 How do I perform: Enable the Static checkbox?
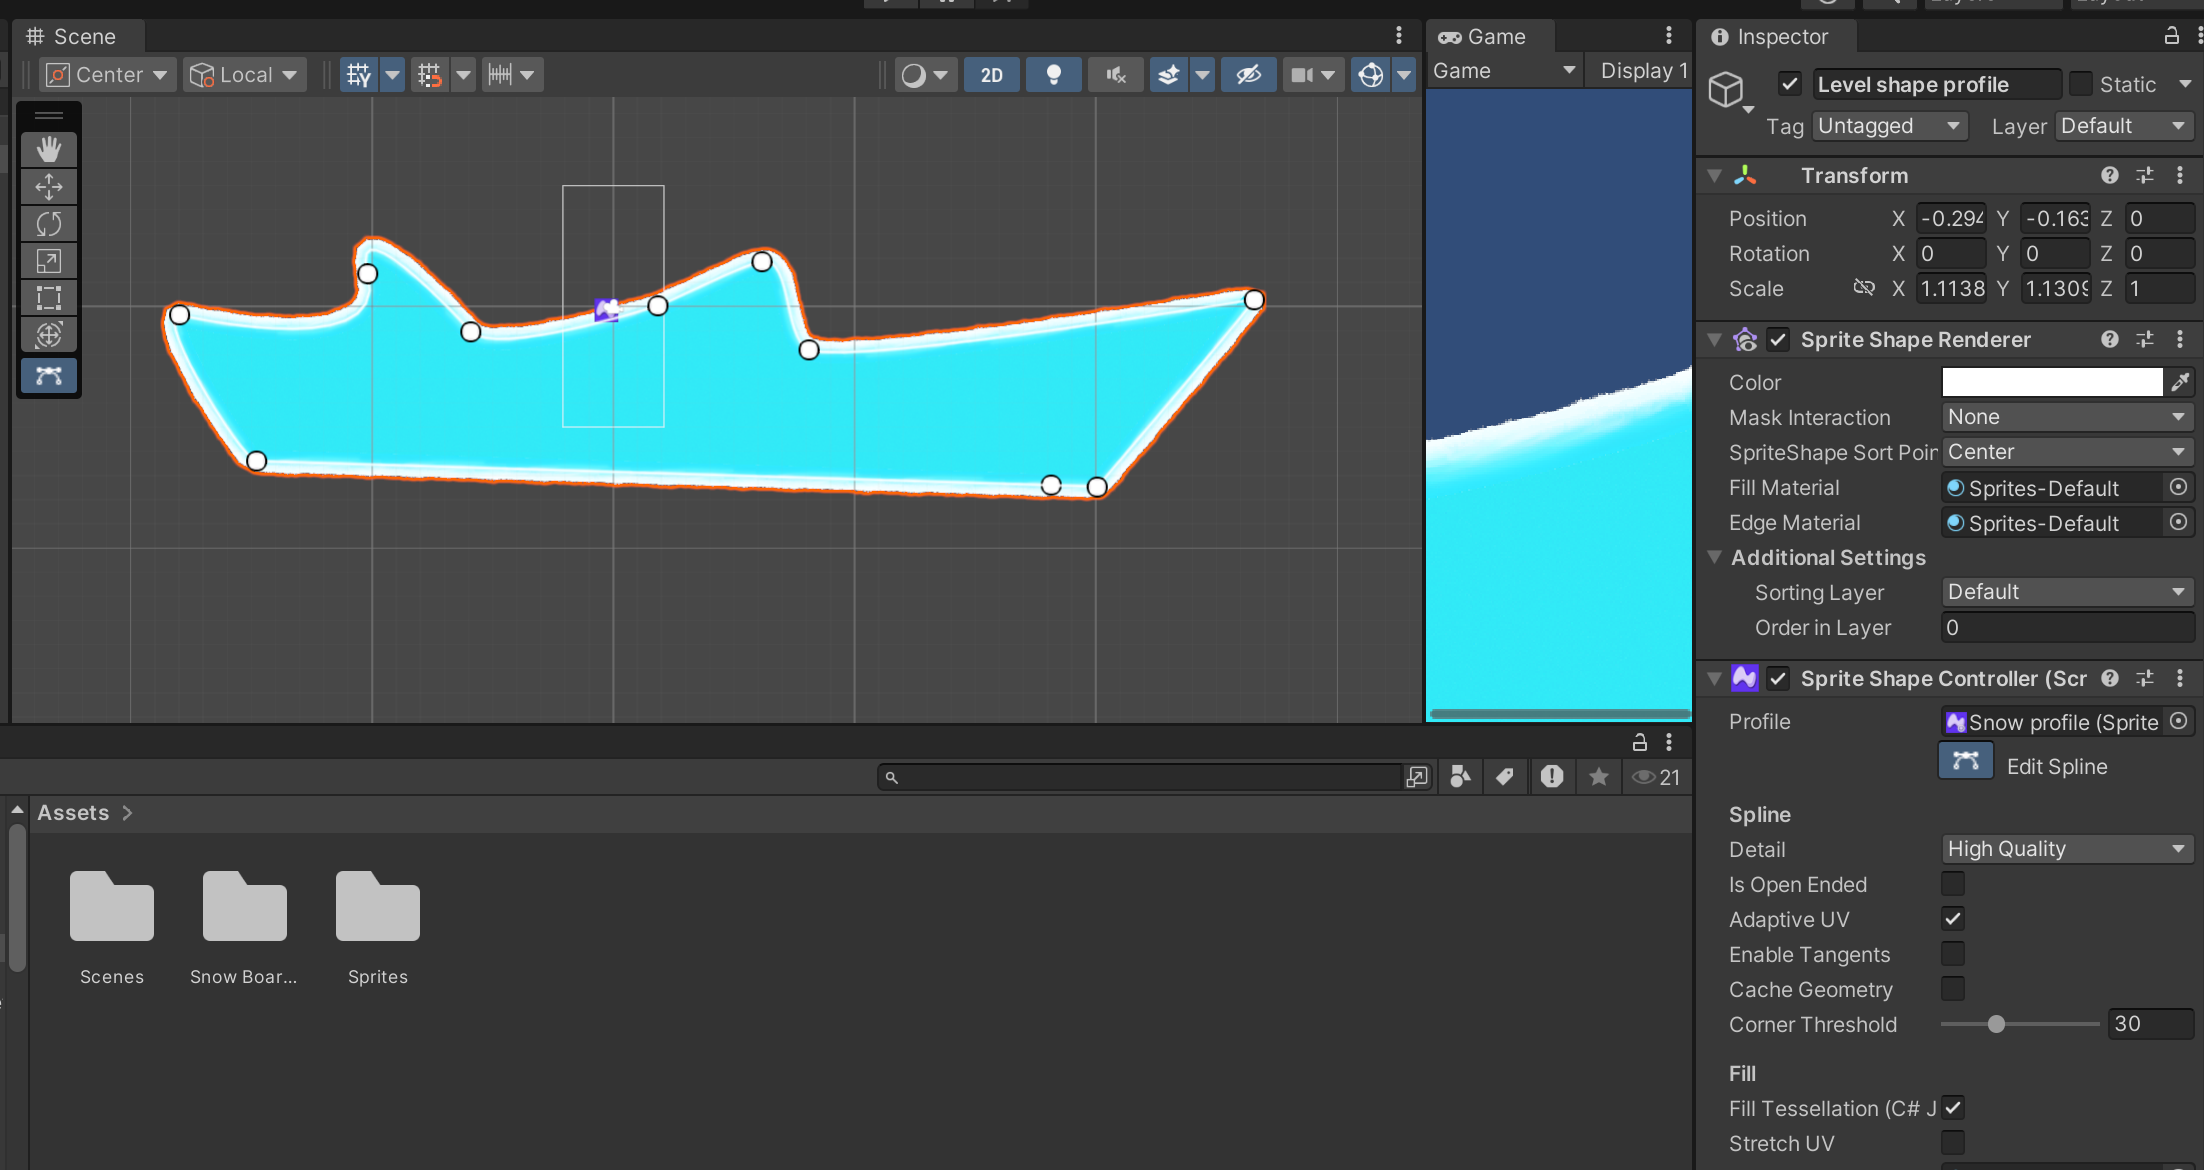pos(2081,84)
